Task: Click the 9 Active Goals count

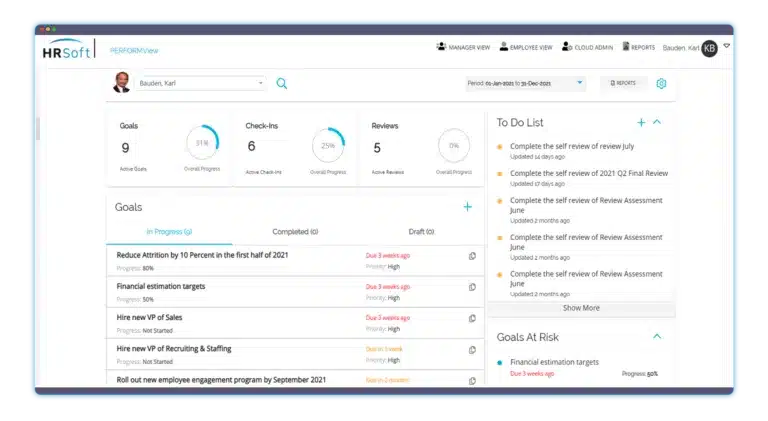Action: [x=125, y=148]
